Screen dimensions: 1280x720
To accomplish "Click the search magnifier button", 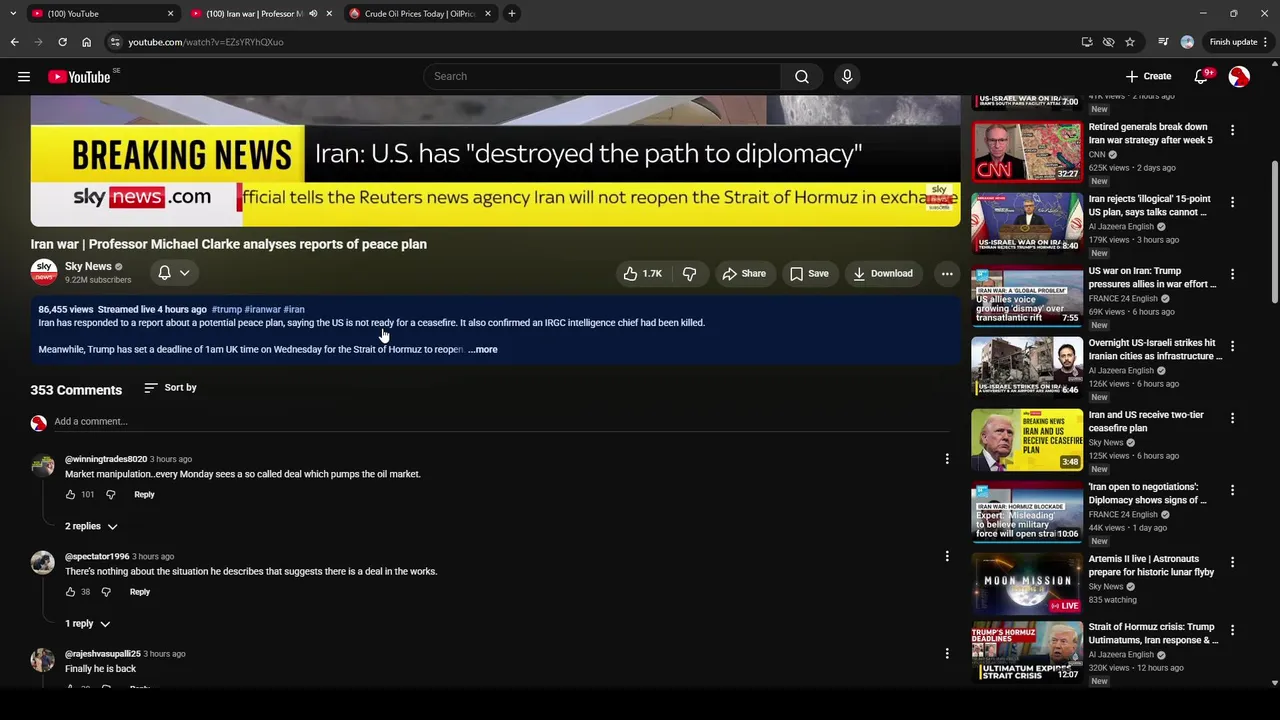I will pos(802,76).
